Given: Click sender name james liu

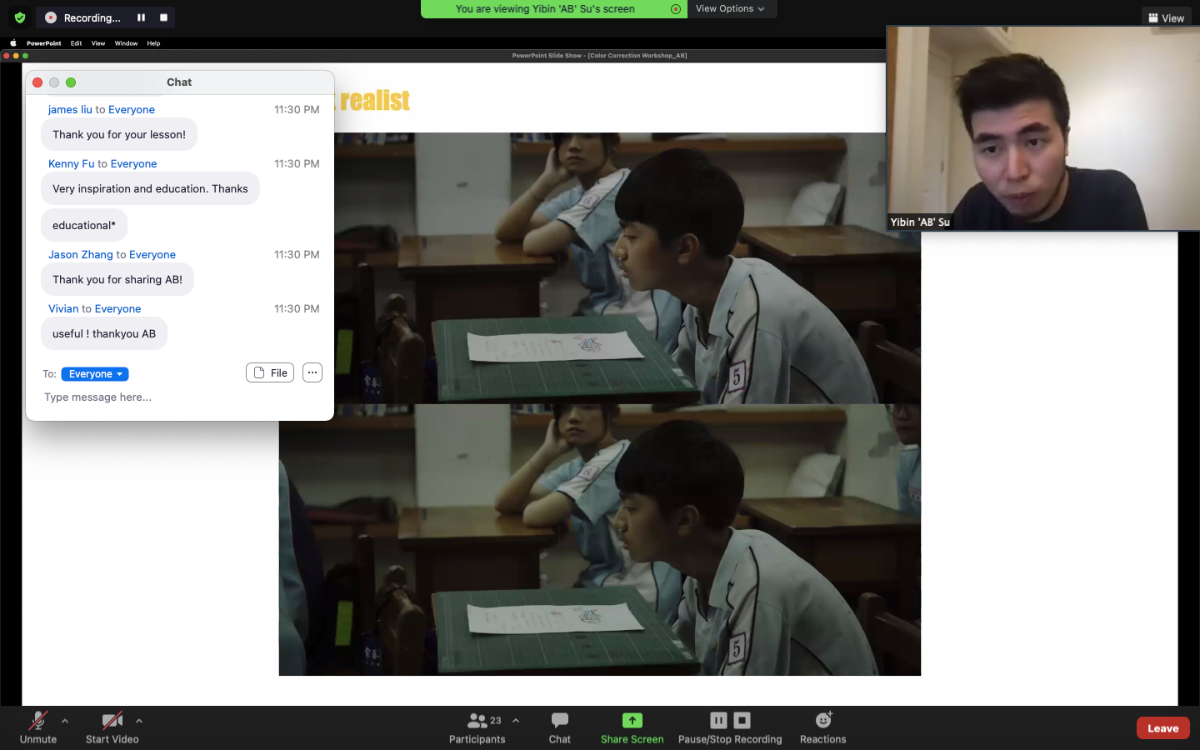Looking at the screenshot, I should (x=70, y=110).
